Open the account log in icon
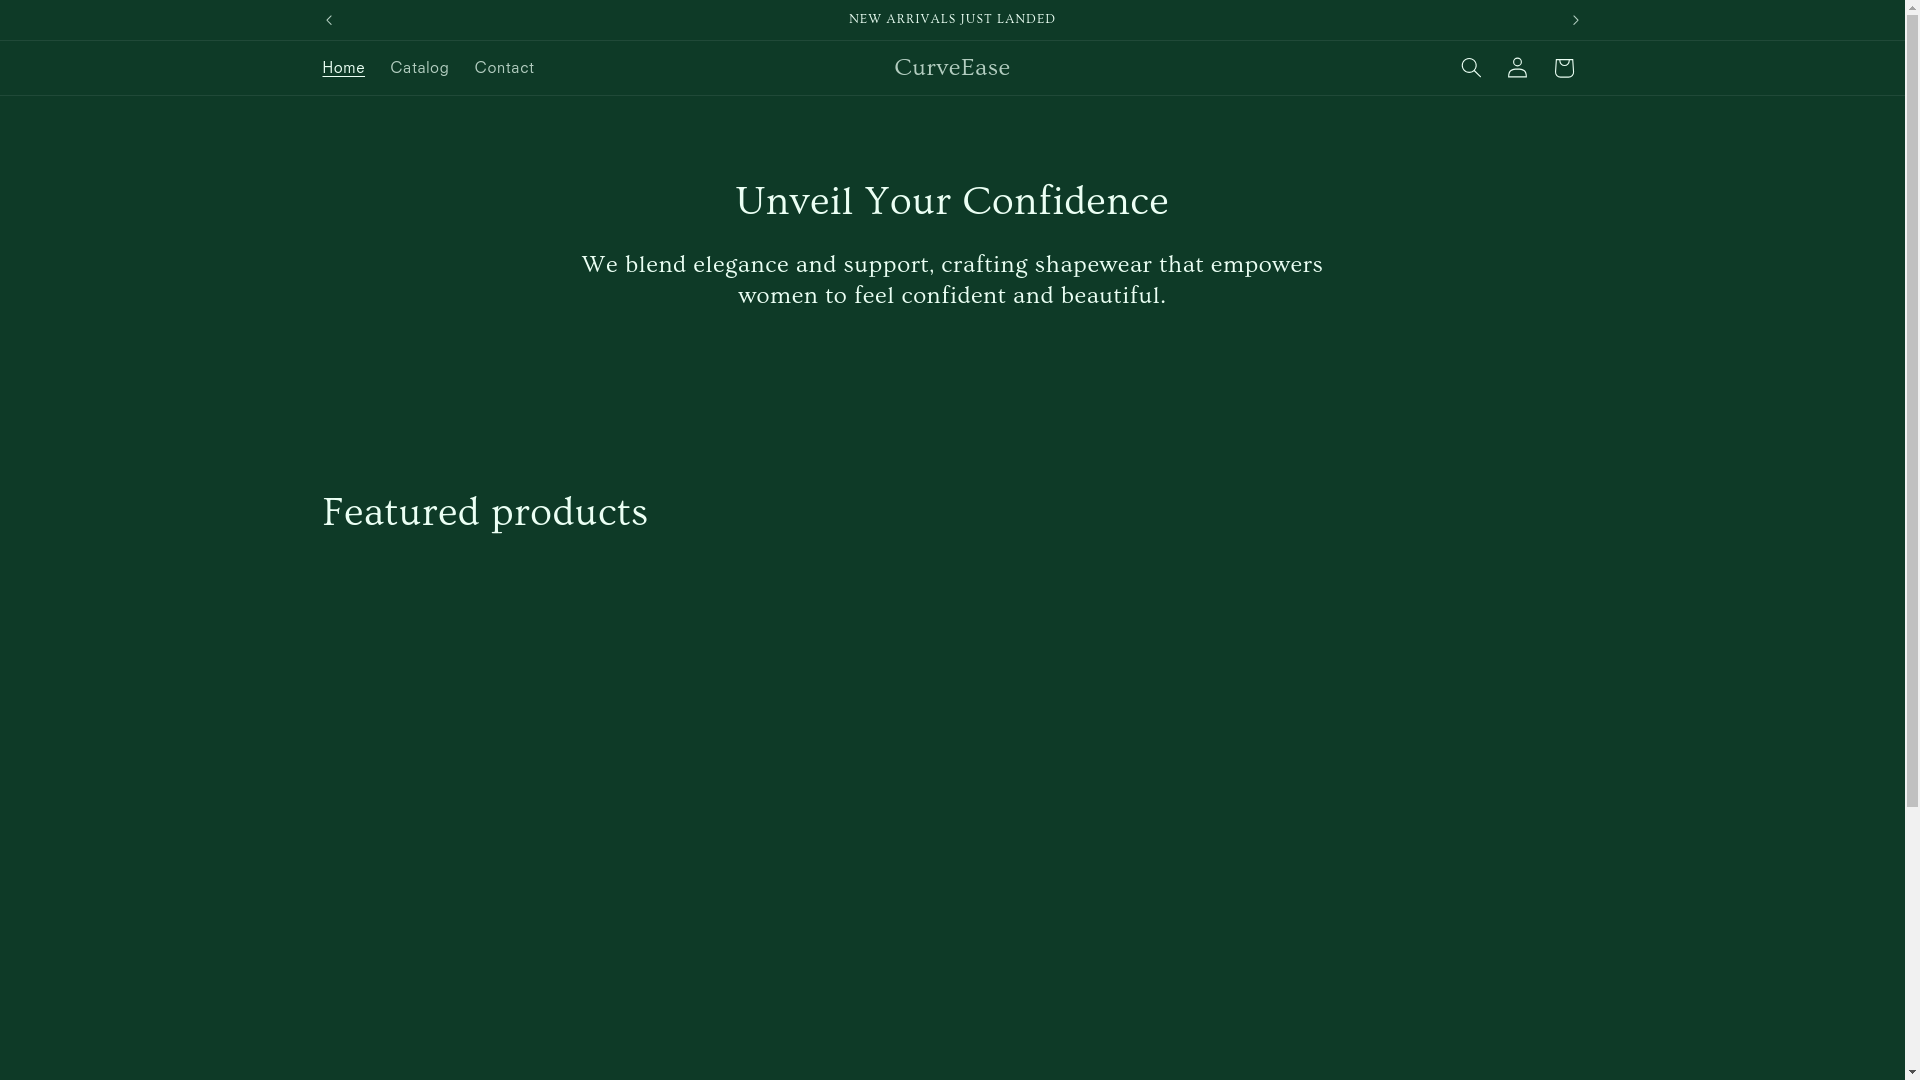This screenshot has height=1080, width=1920. coord(1517,68)
